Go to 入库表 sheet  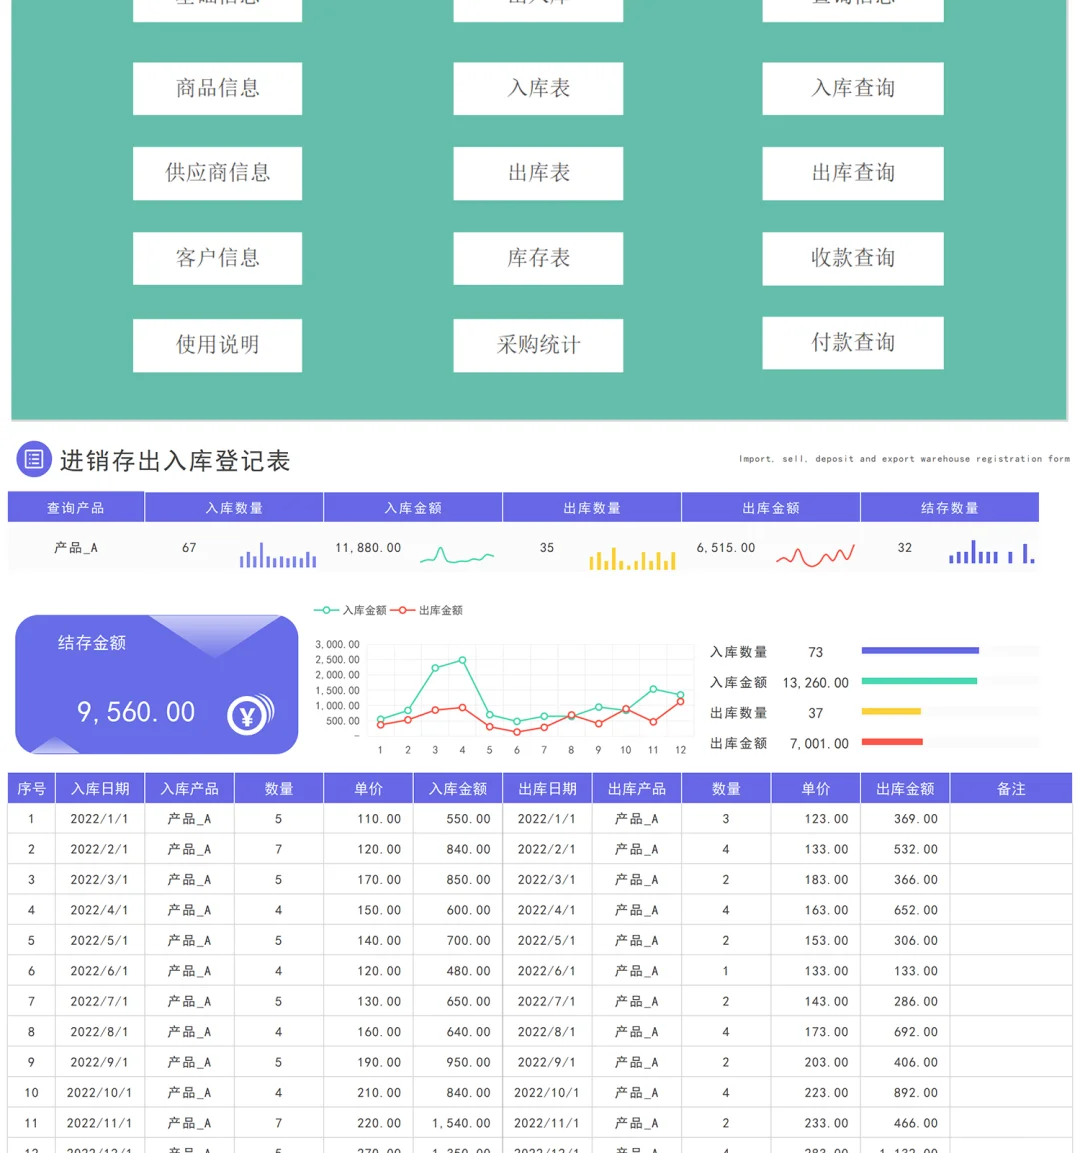pos(538,88)
